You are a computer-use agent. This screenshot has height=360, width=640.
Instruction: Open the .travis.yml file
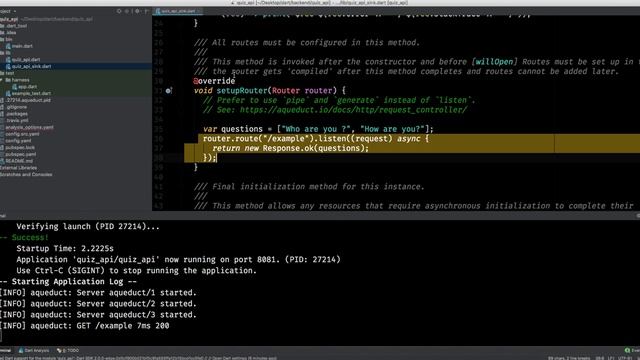[x=17, y=120]
